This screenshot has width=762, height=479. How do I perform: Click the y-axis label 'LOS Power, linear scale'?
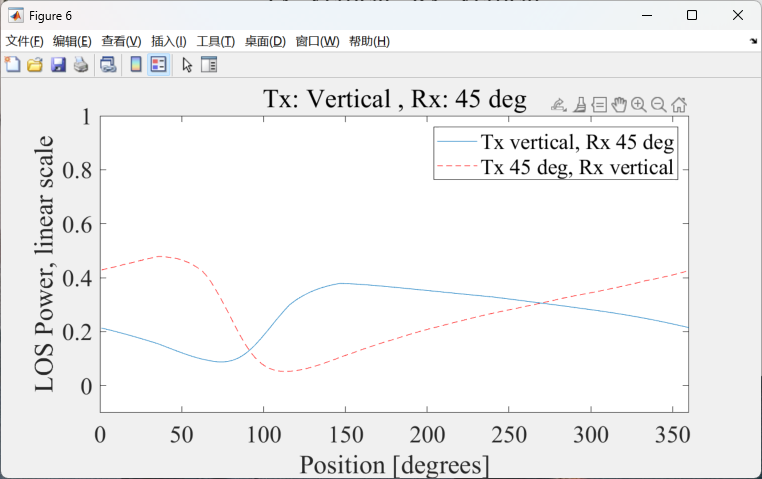click(x=44, y=264)
